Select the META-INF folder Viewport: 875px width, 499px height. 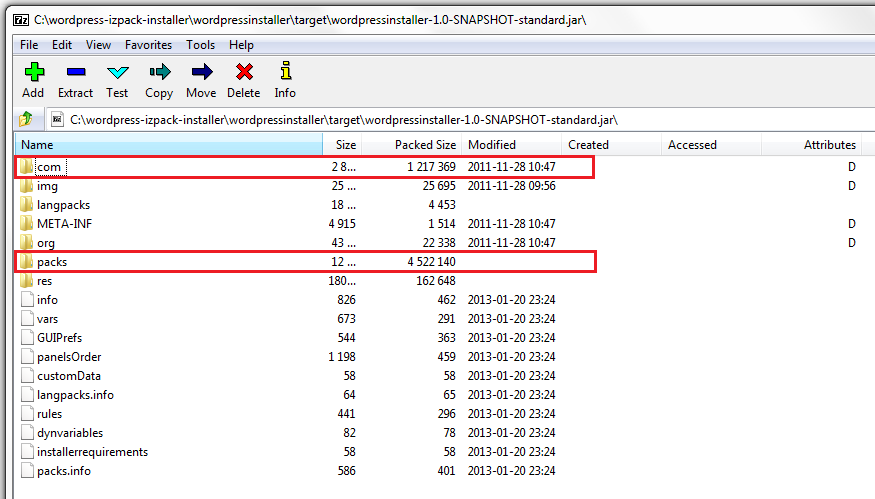(x=63, y=224)
